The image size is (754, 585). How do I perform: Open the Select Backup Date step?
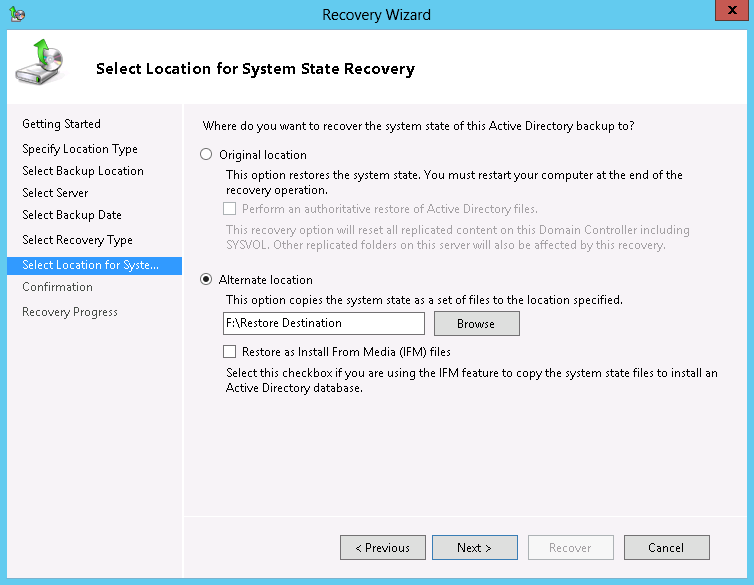72,215
